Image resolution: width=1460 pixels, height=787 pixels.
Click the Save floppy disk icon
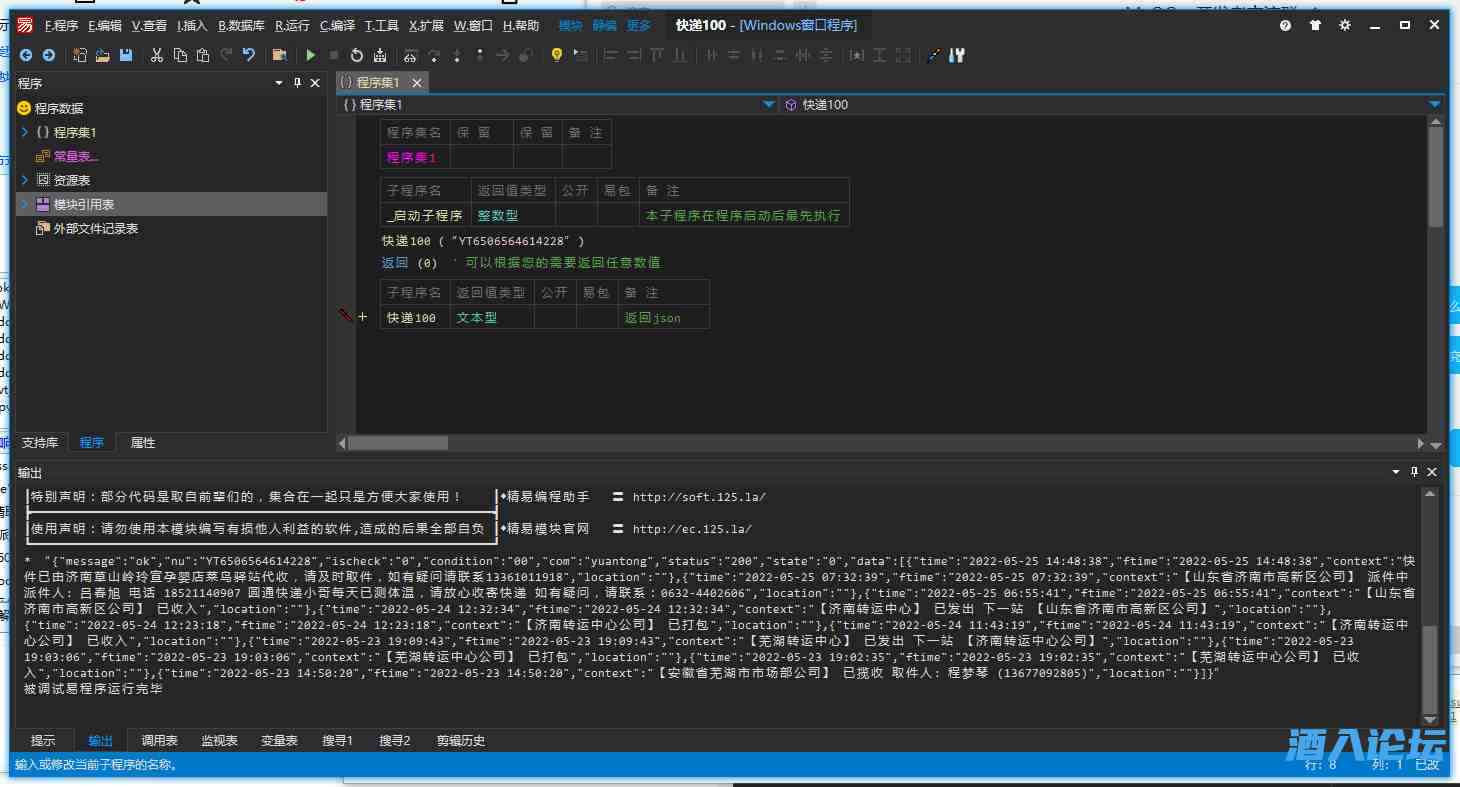pyautogui.click(x=126, y=56)
